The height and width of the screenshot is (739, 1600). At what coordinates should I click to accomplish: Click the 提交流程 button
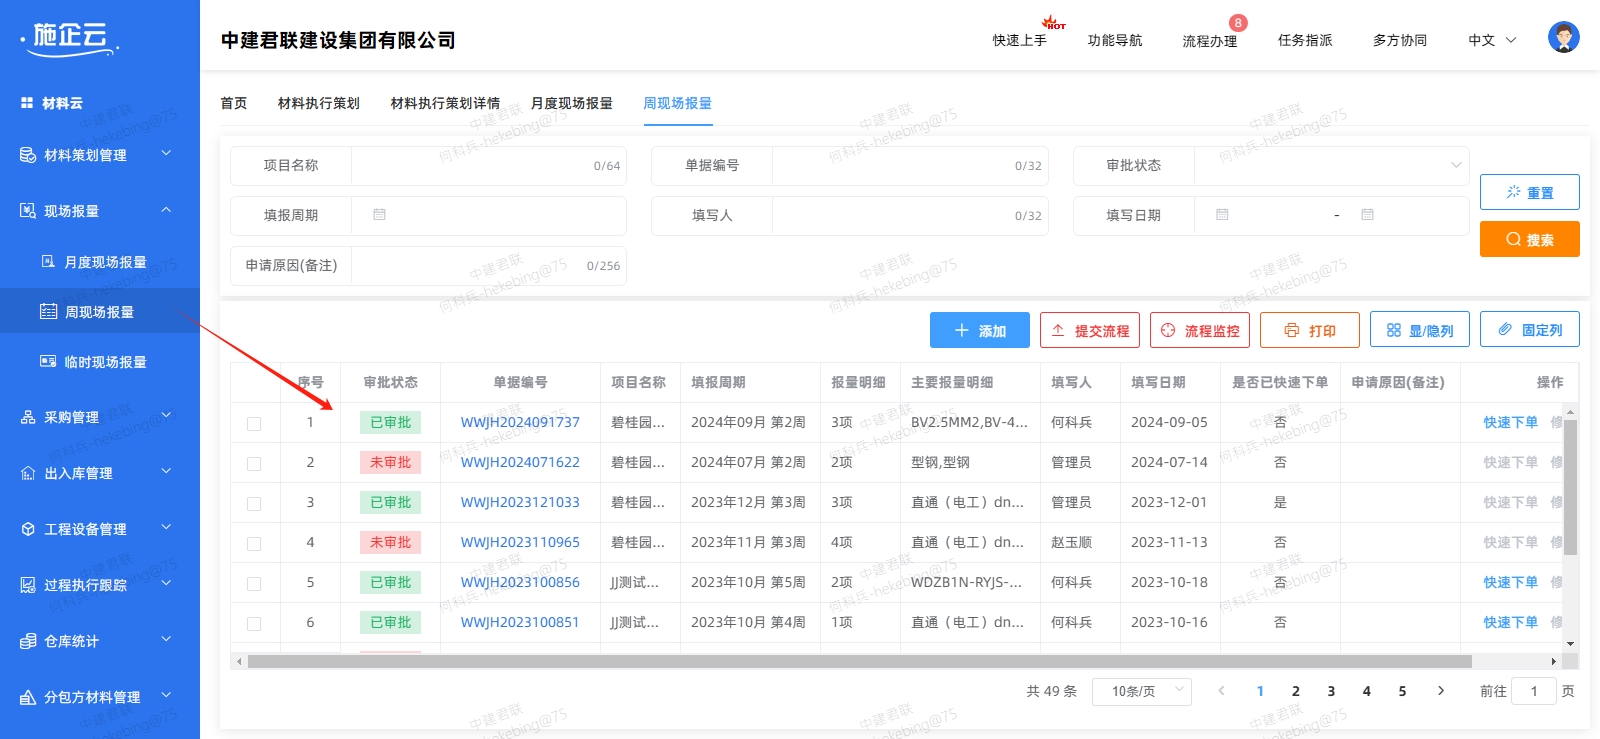(1090, 330)
